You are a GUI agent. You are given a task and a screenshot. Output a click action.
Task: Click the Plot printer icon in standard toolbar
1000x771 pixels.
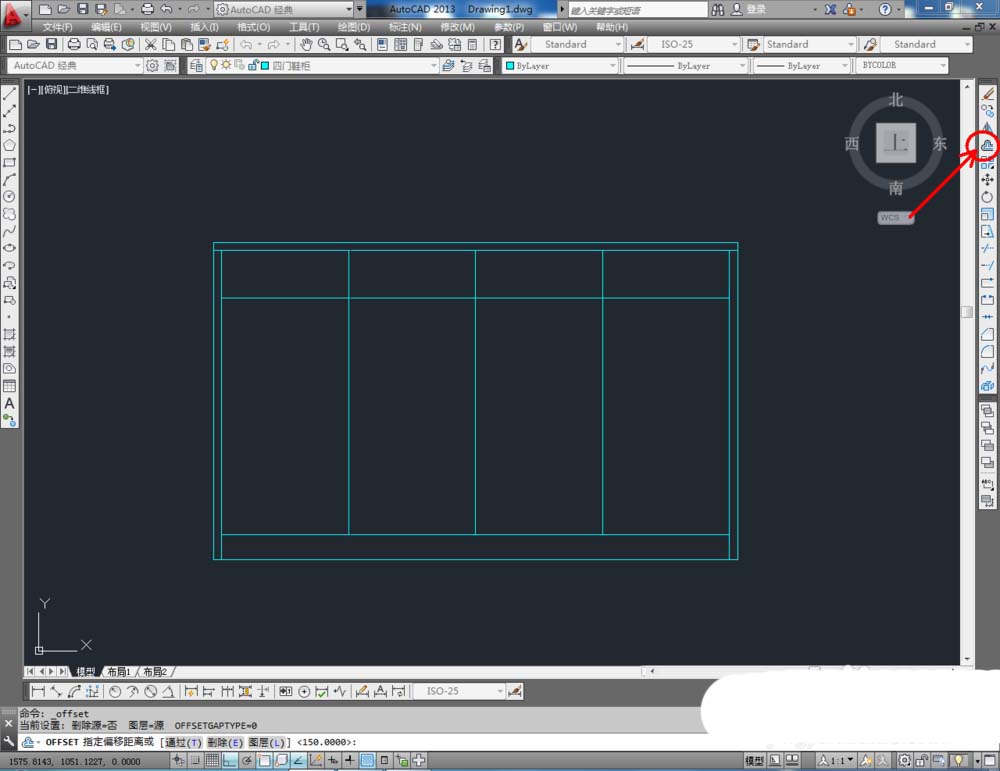74,45
